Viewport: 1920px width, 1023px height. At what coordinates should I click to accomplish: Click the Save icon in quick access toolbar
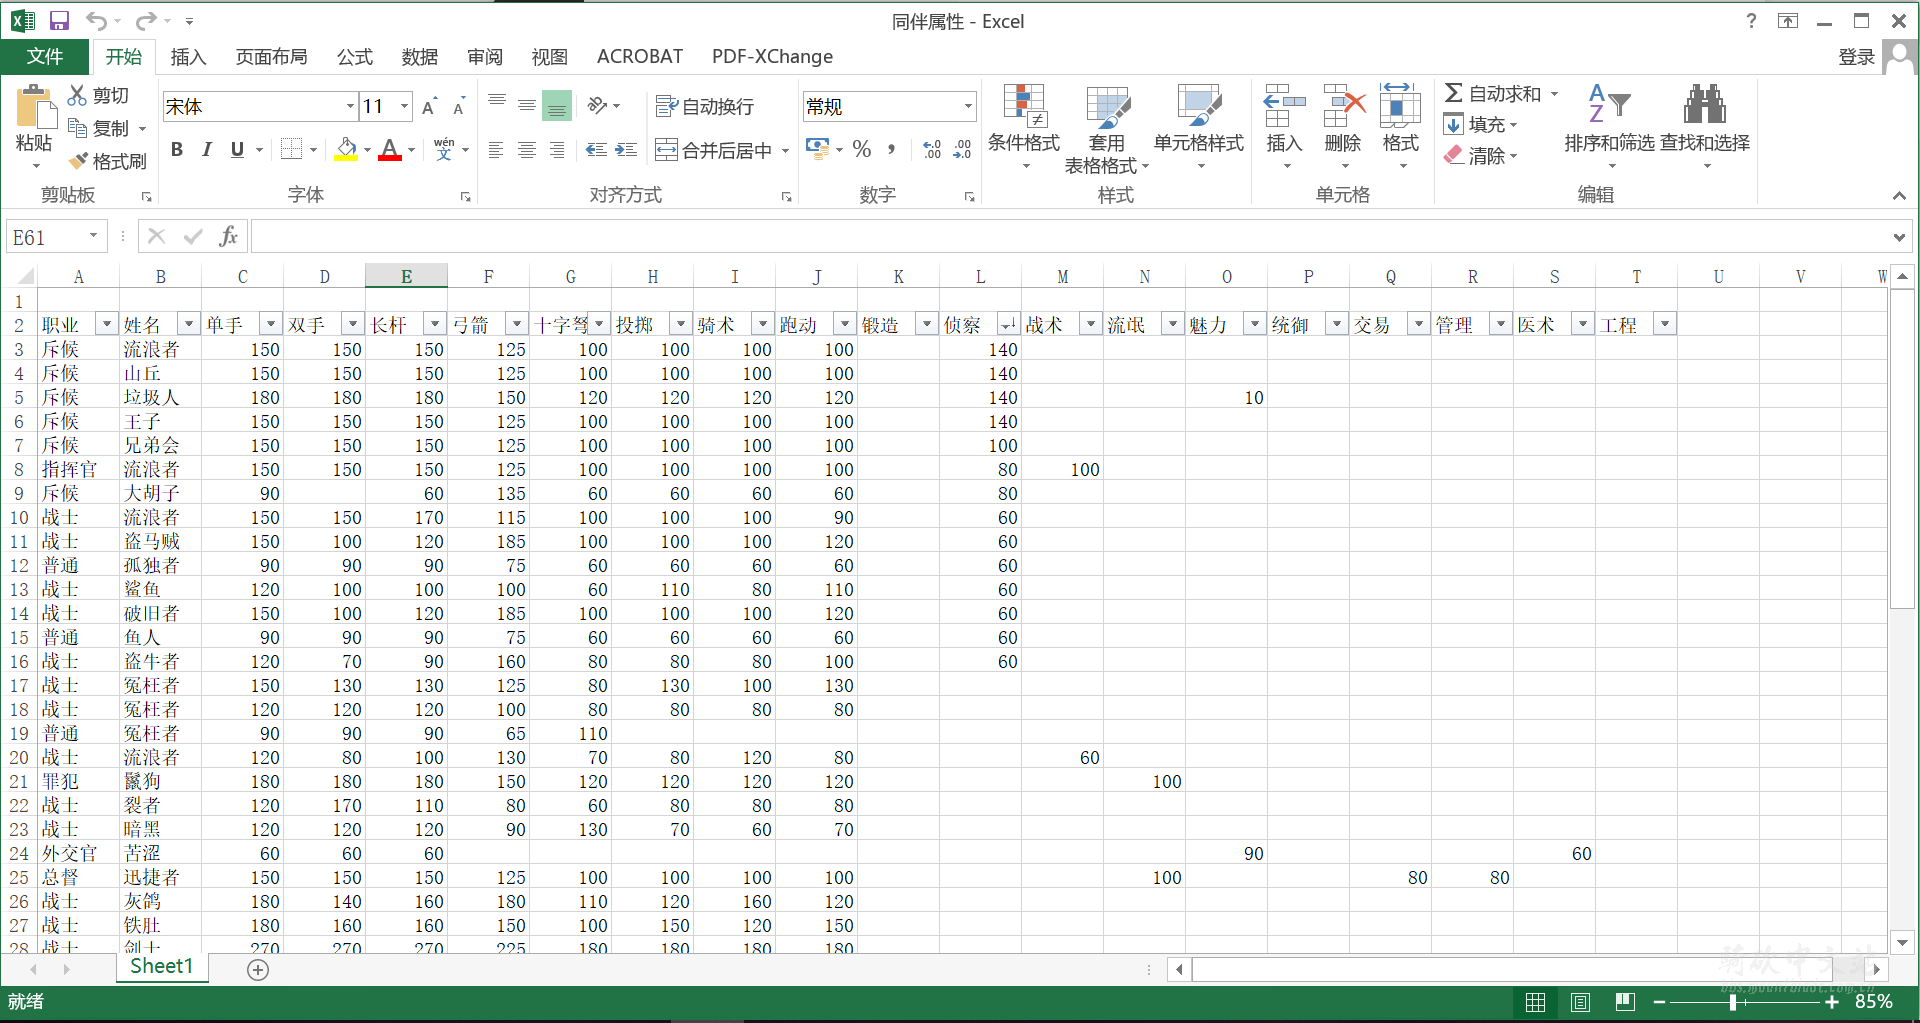coord(59,21)
